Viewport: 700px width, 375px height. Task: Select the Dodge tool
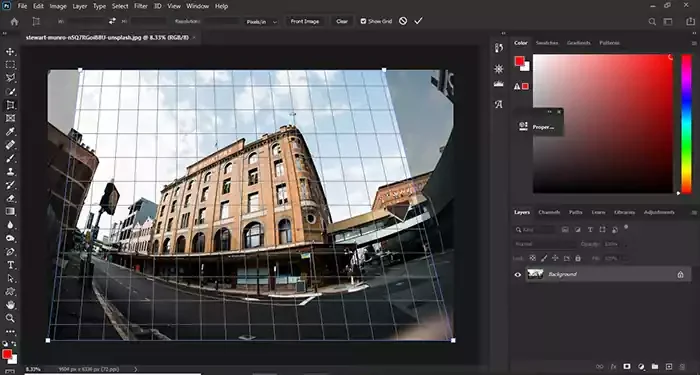tap(10, 238)
